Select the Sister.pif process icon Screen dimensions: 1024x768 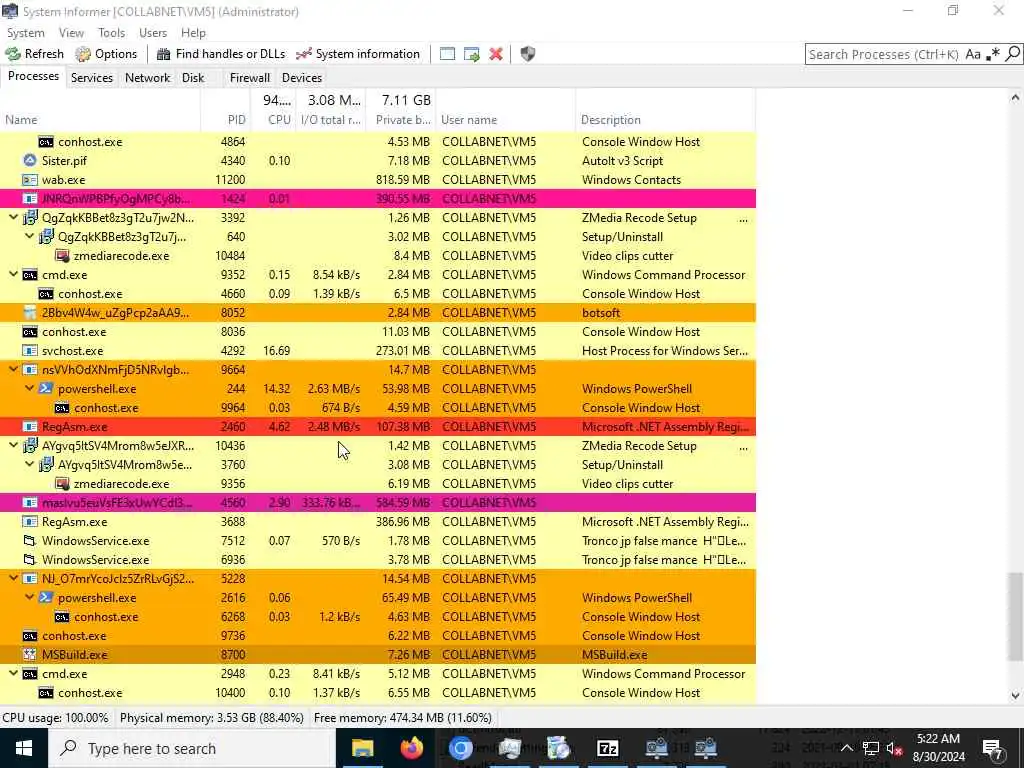(x=30, y=161)
